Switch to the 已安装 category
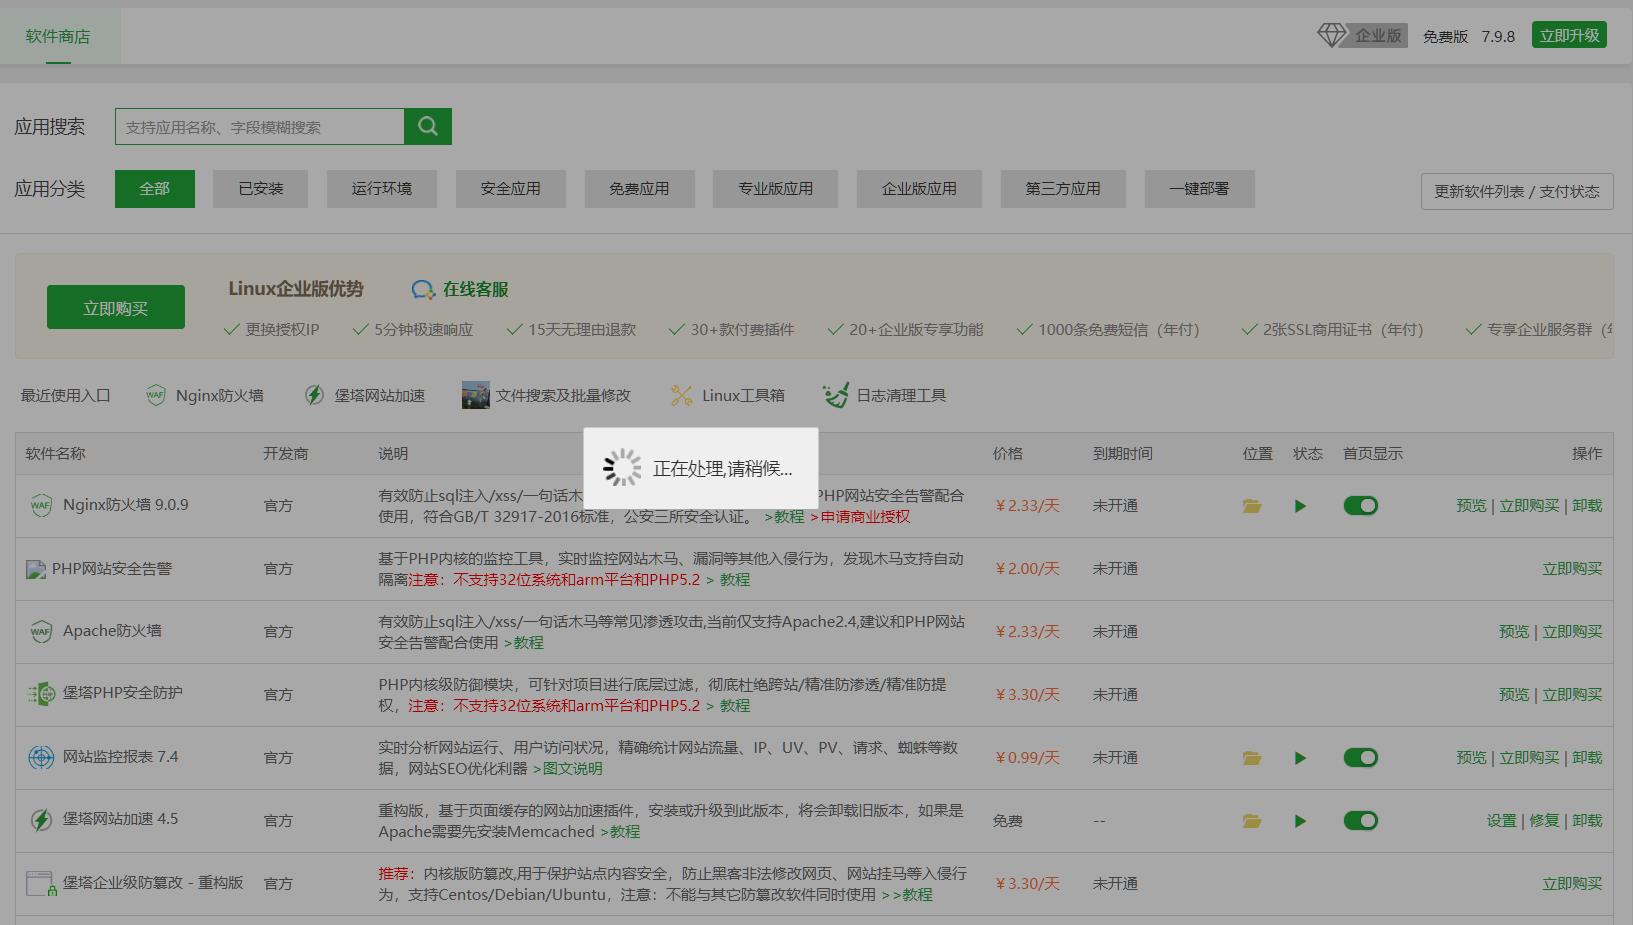The height and width of the screenshot is (925, 1633). pos(260,188)
